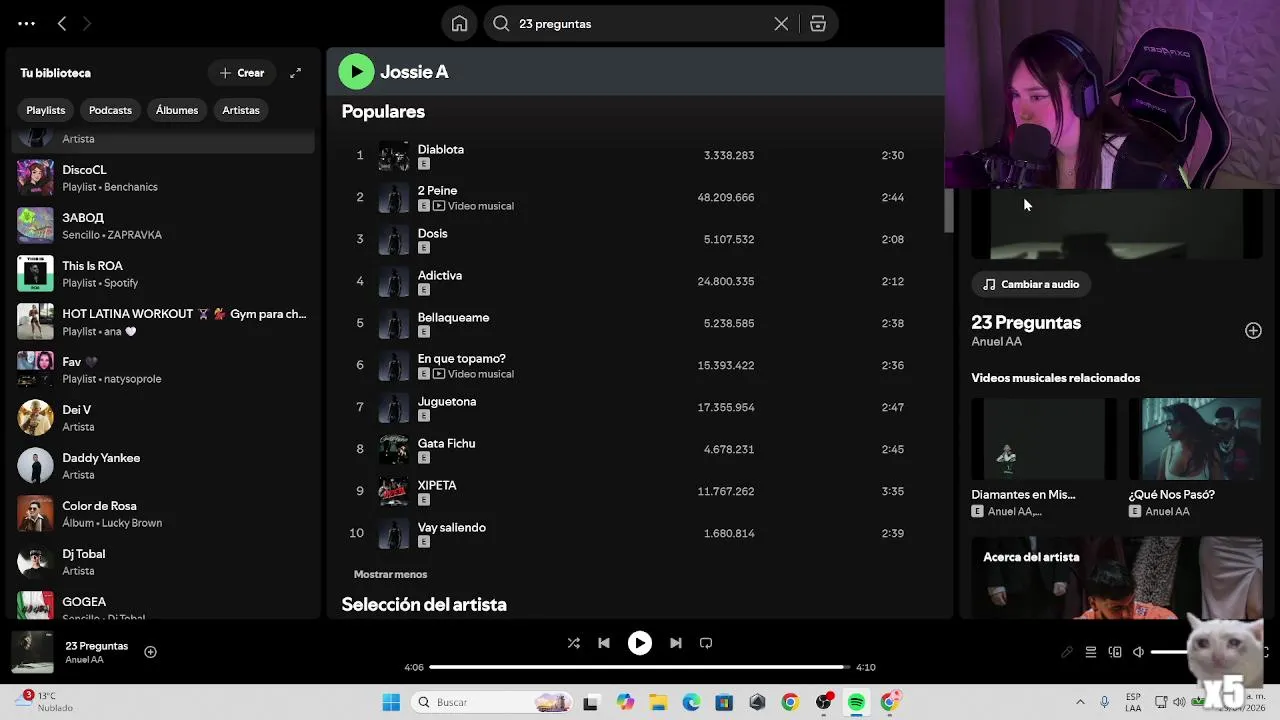Open HOT LATINA WORKOUT playlist
Image resolution: width=1280 pixels, height=720 pixels.
[165, 322]
